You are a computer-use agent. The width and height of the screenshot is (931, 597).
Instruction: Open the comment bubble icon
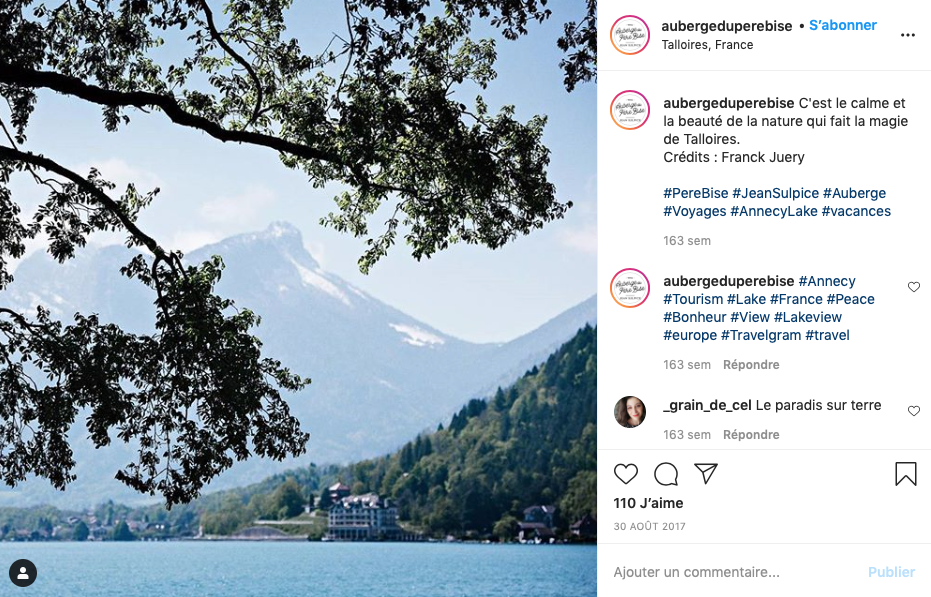click(666, 473)
